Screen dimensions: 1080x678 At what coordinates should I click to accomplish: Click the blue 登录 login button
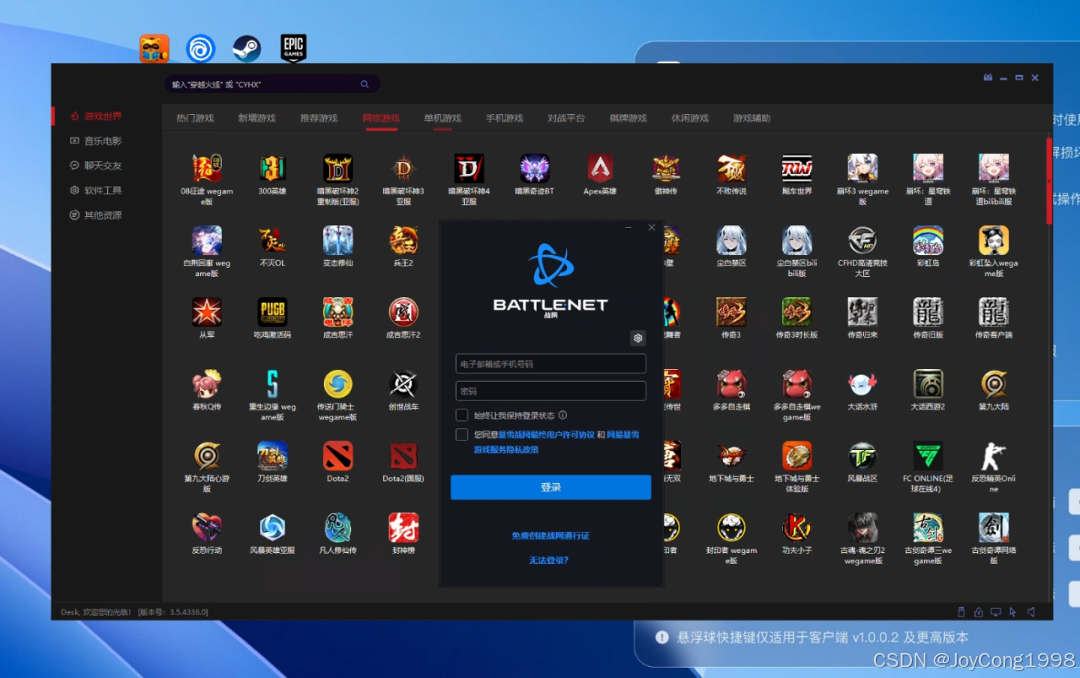point(550,487)
